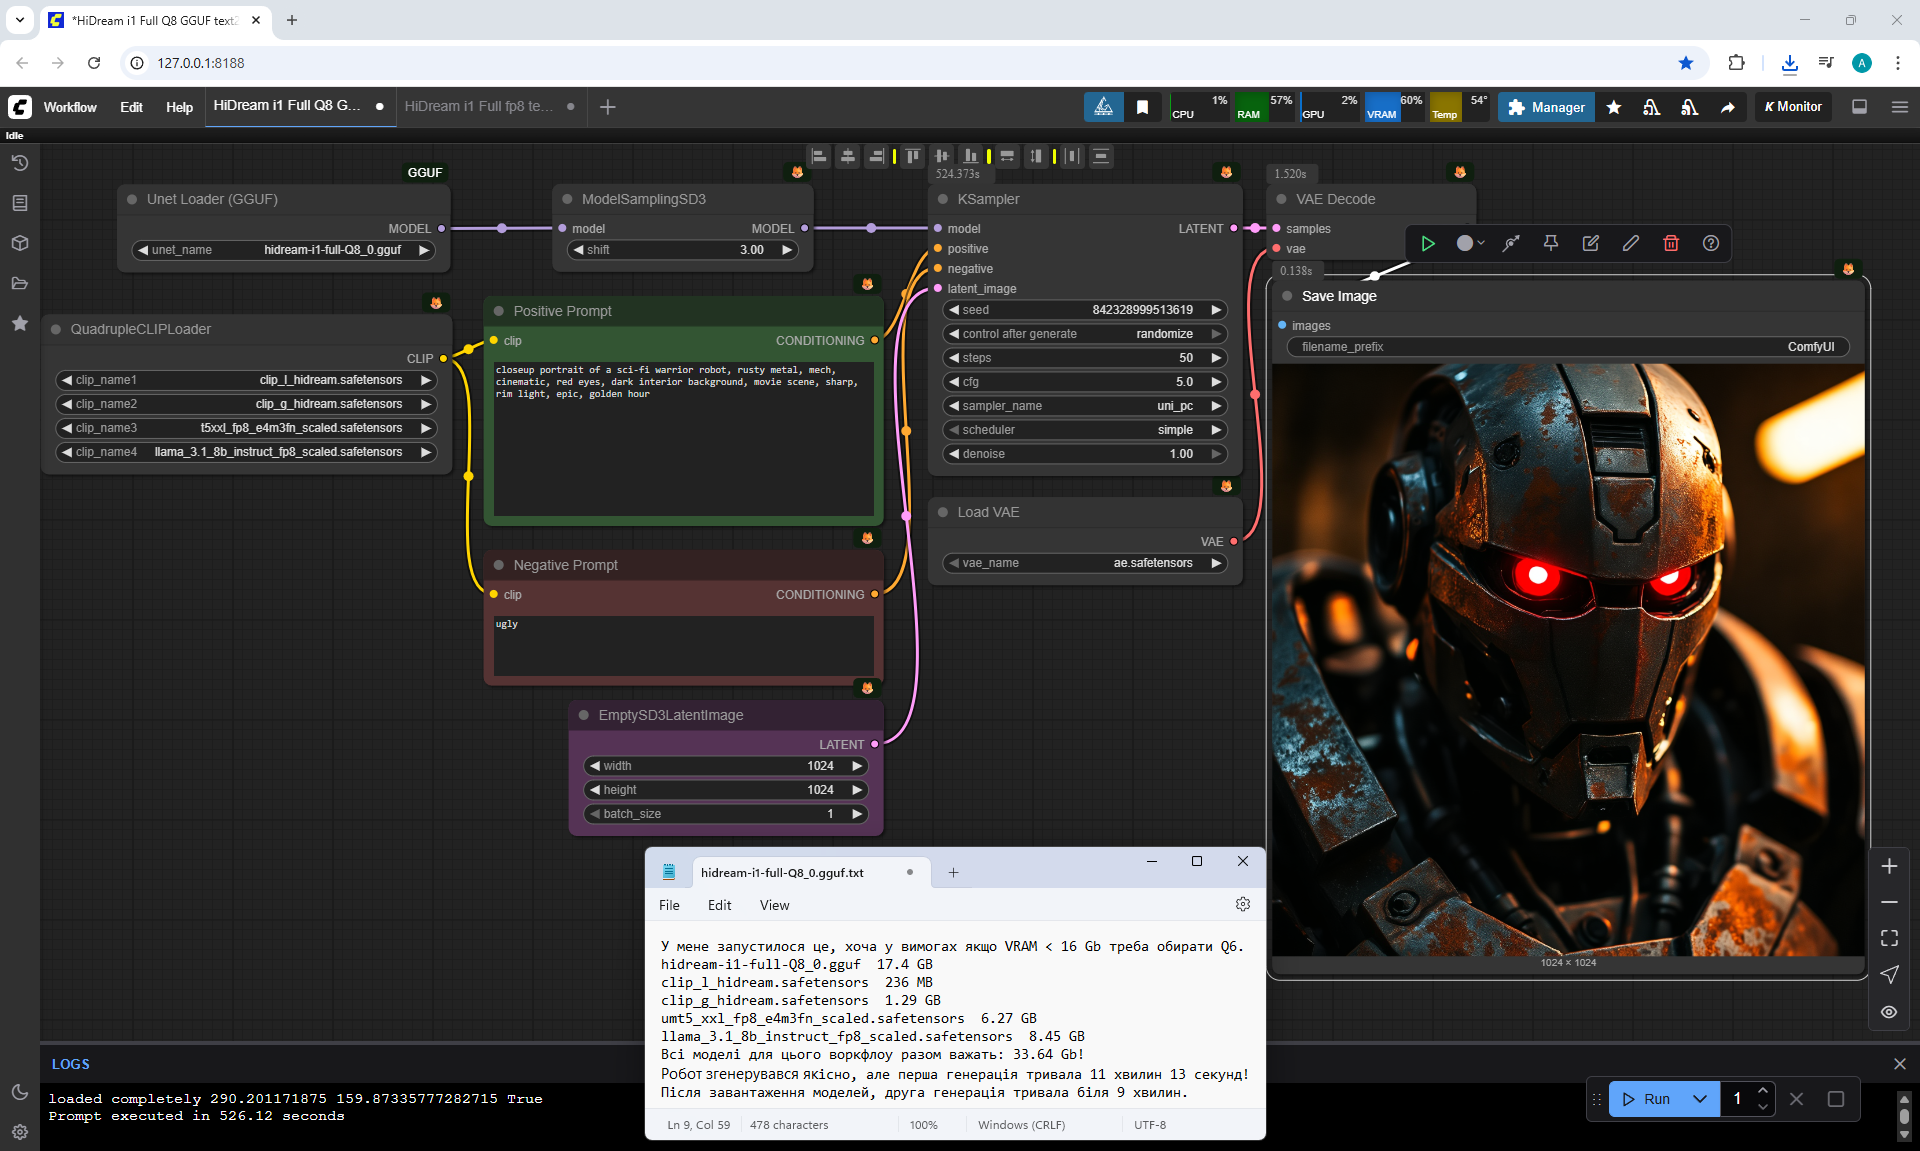Screen dimensions: 1920x1151
Task: Open the model library cube icon
Action: pos(19,243)
